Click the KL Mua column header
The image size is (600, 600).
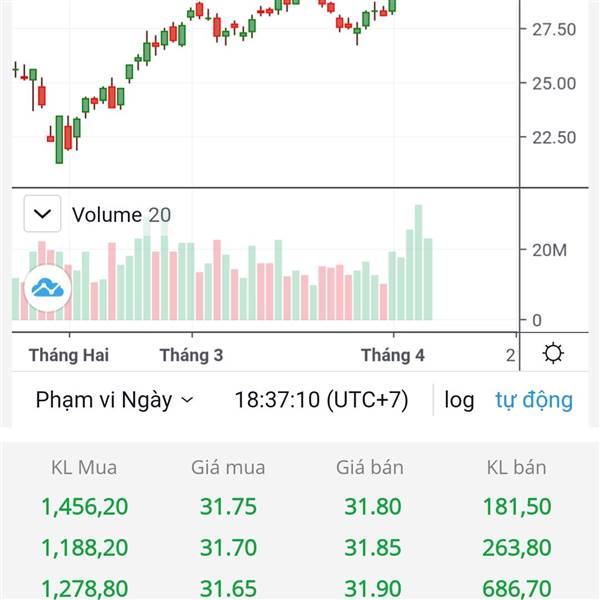click(x=84, y=468)
